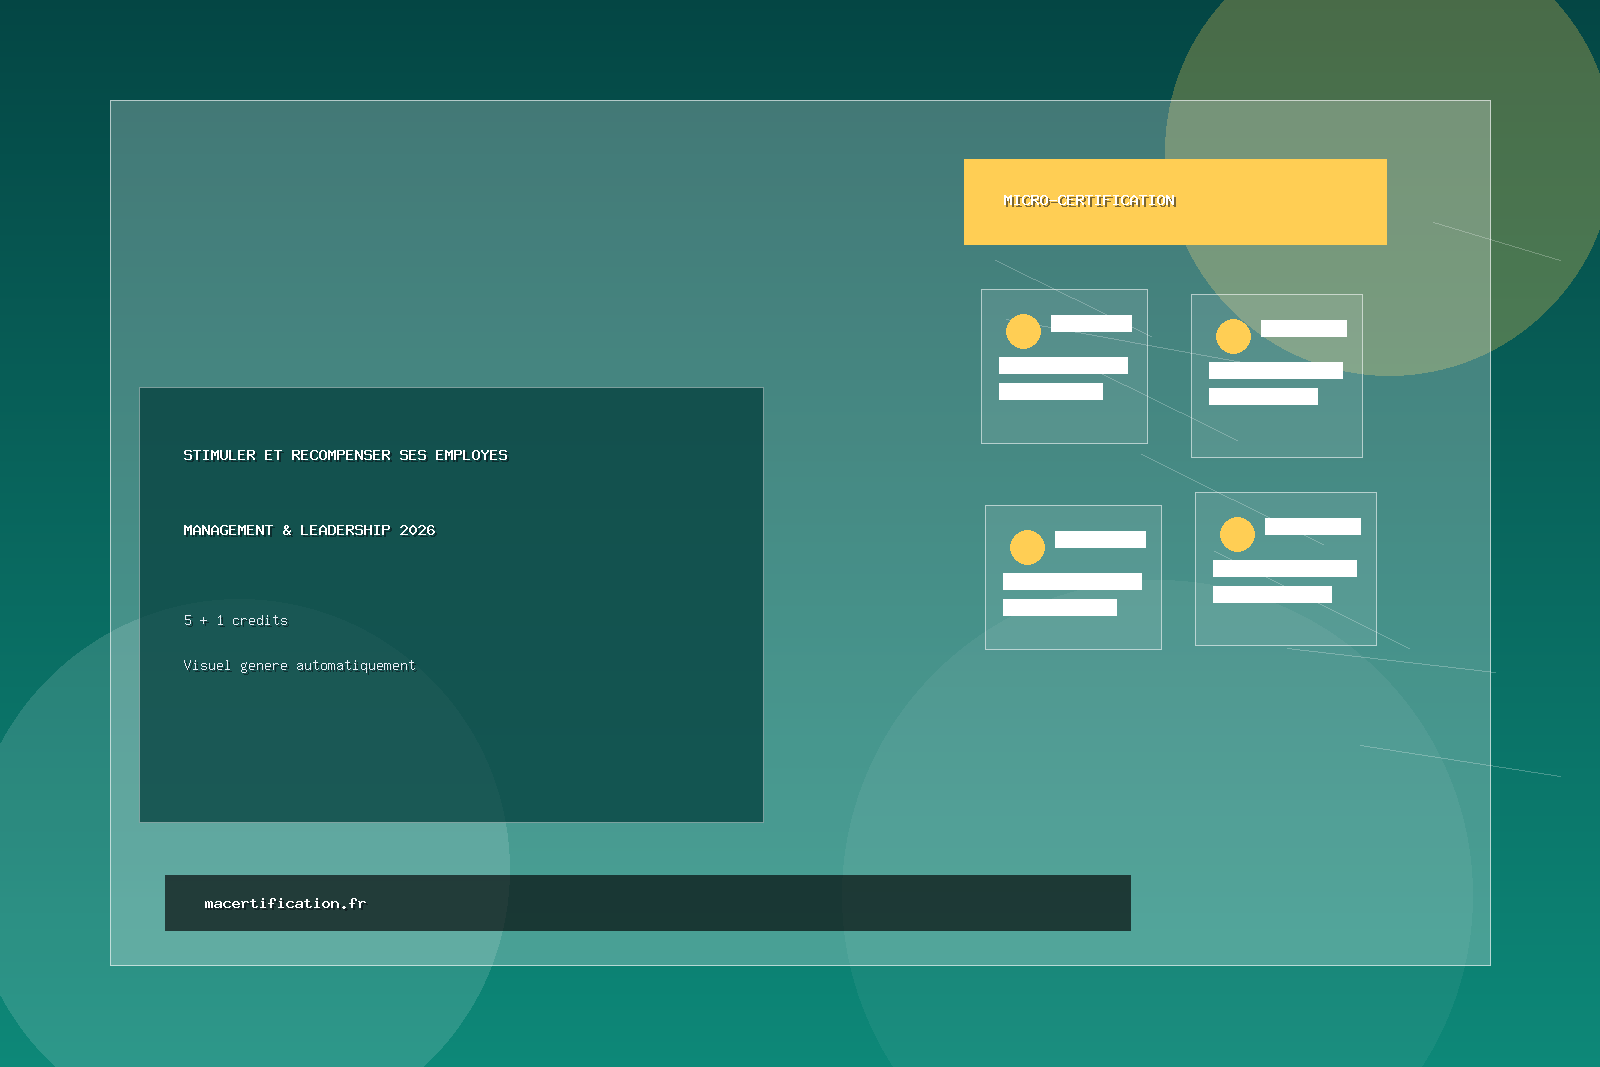Click the "5 + 1 credits" label
The image size is (1600, 1067).
click(x=235, y=620)
